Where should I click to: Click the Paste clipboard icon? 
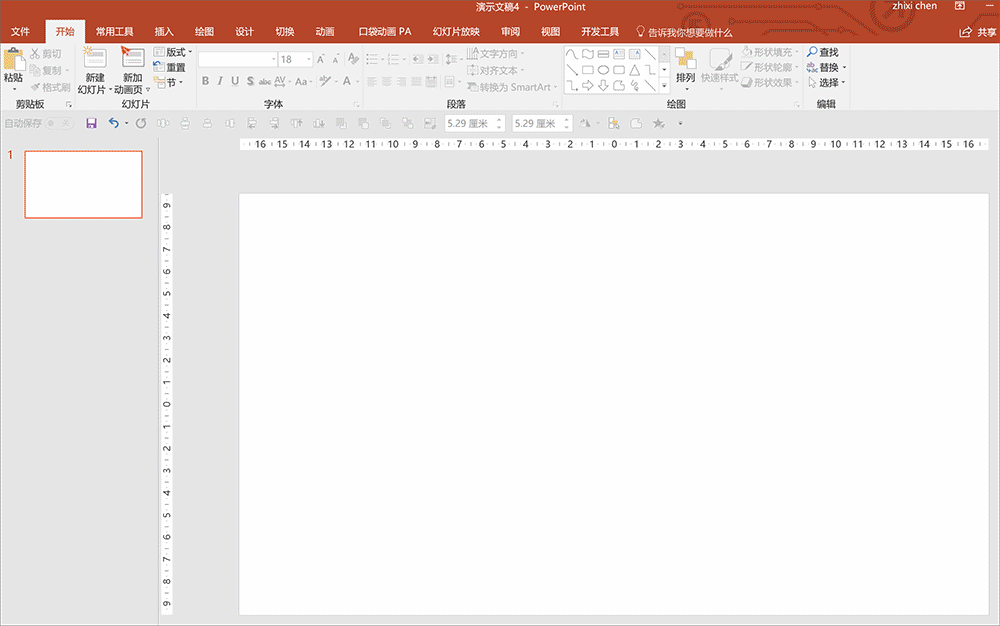click(x=13, y=60)
